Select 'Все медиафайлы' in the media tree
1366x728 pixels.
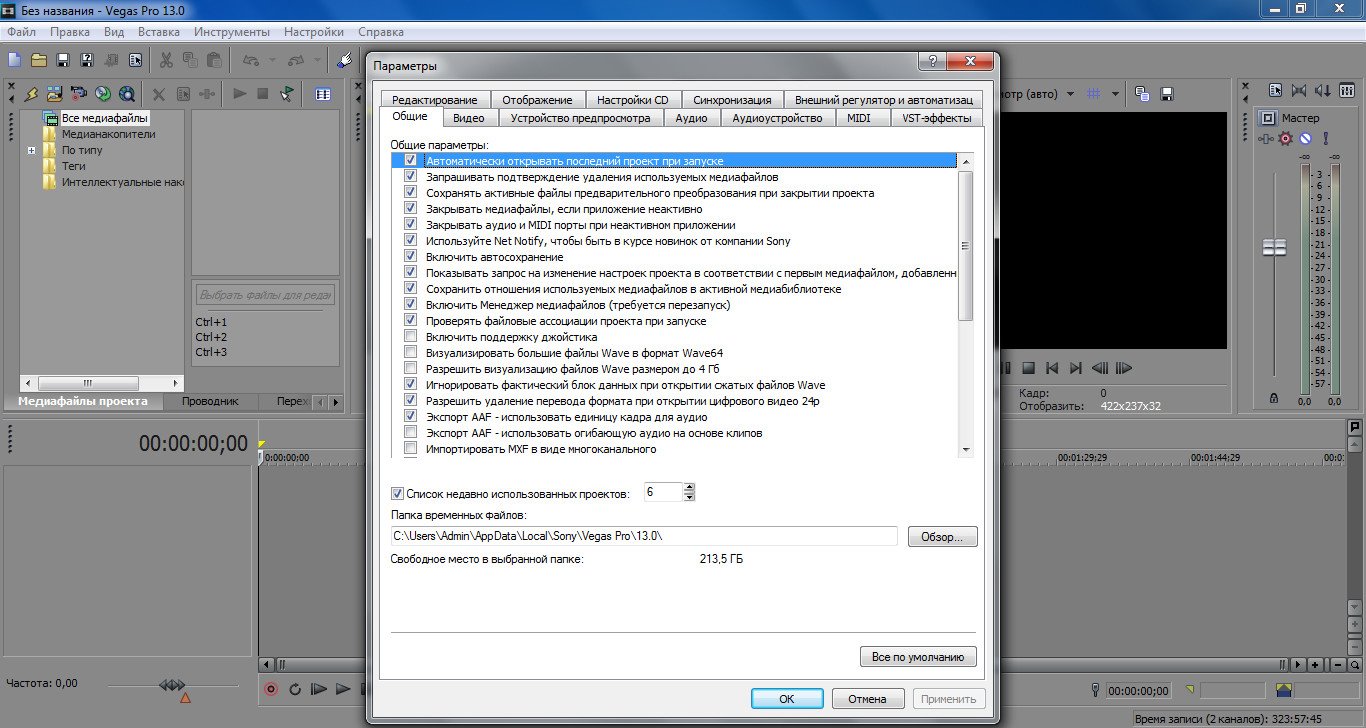click(x=104, y=118)
